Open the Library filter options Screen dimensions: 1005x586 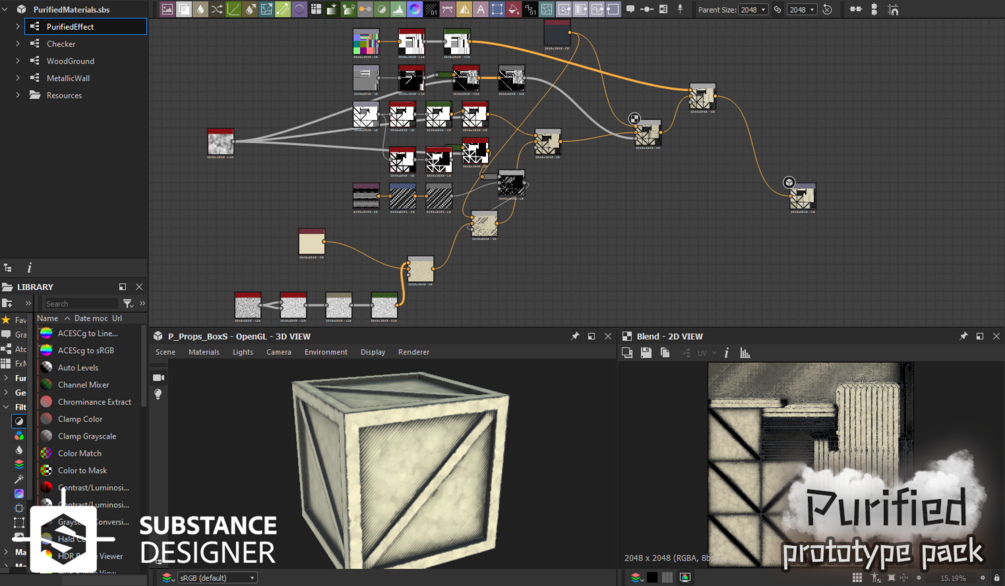[x=128, y=303]
